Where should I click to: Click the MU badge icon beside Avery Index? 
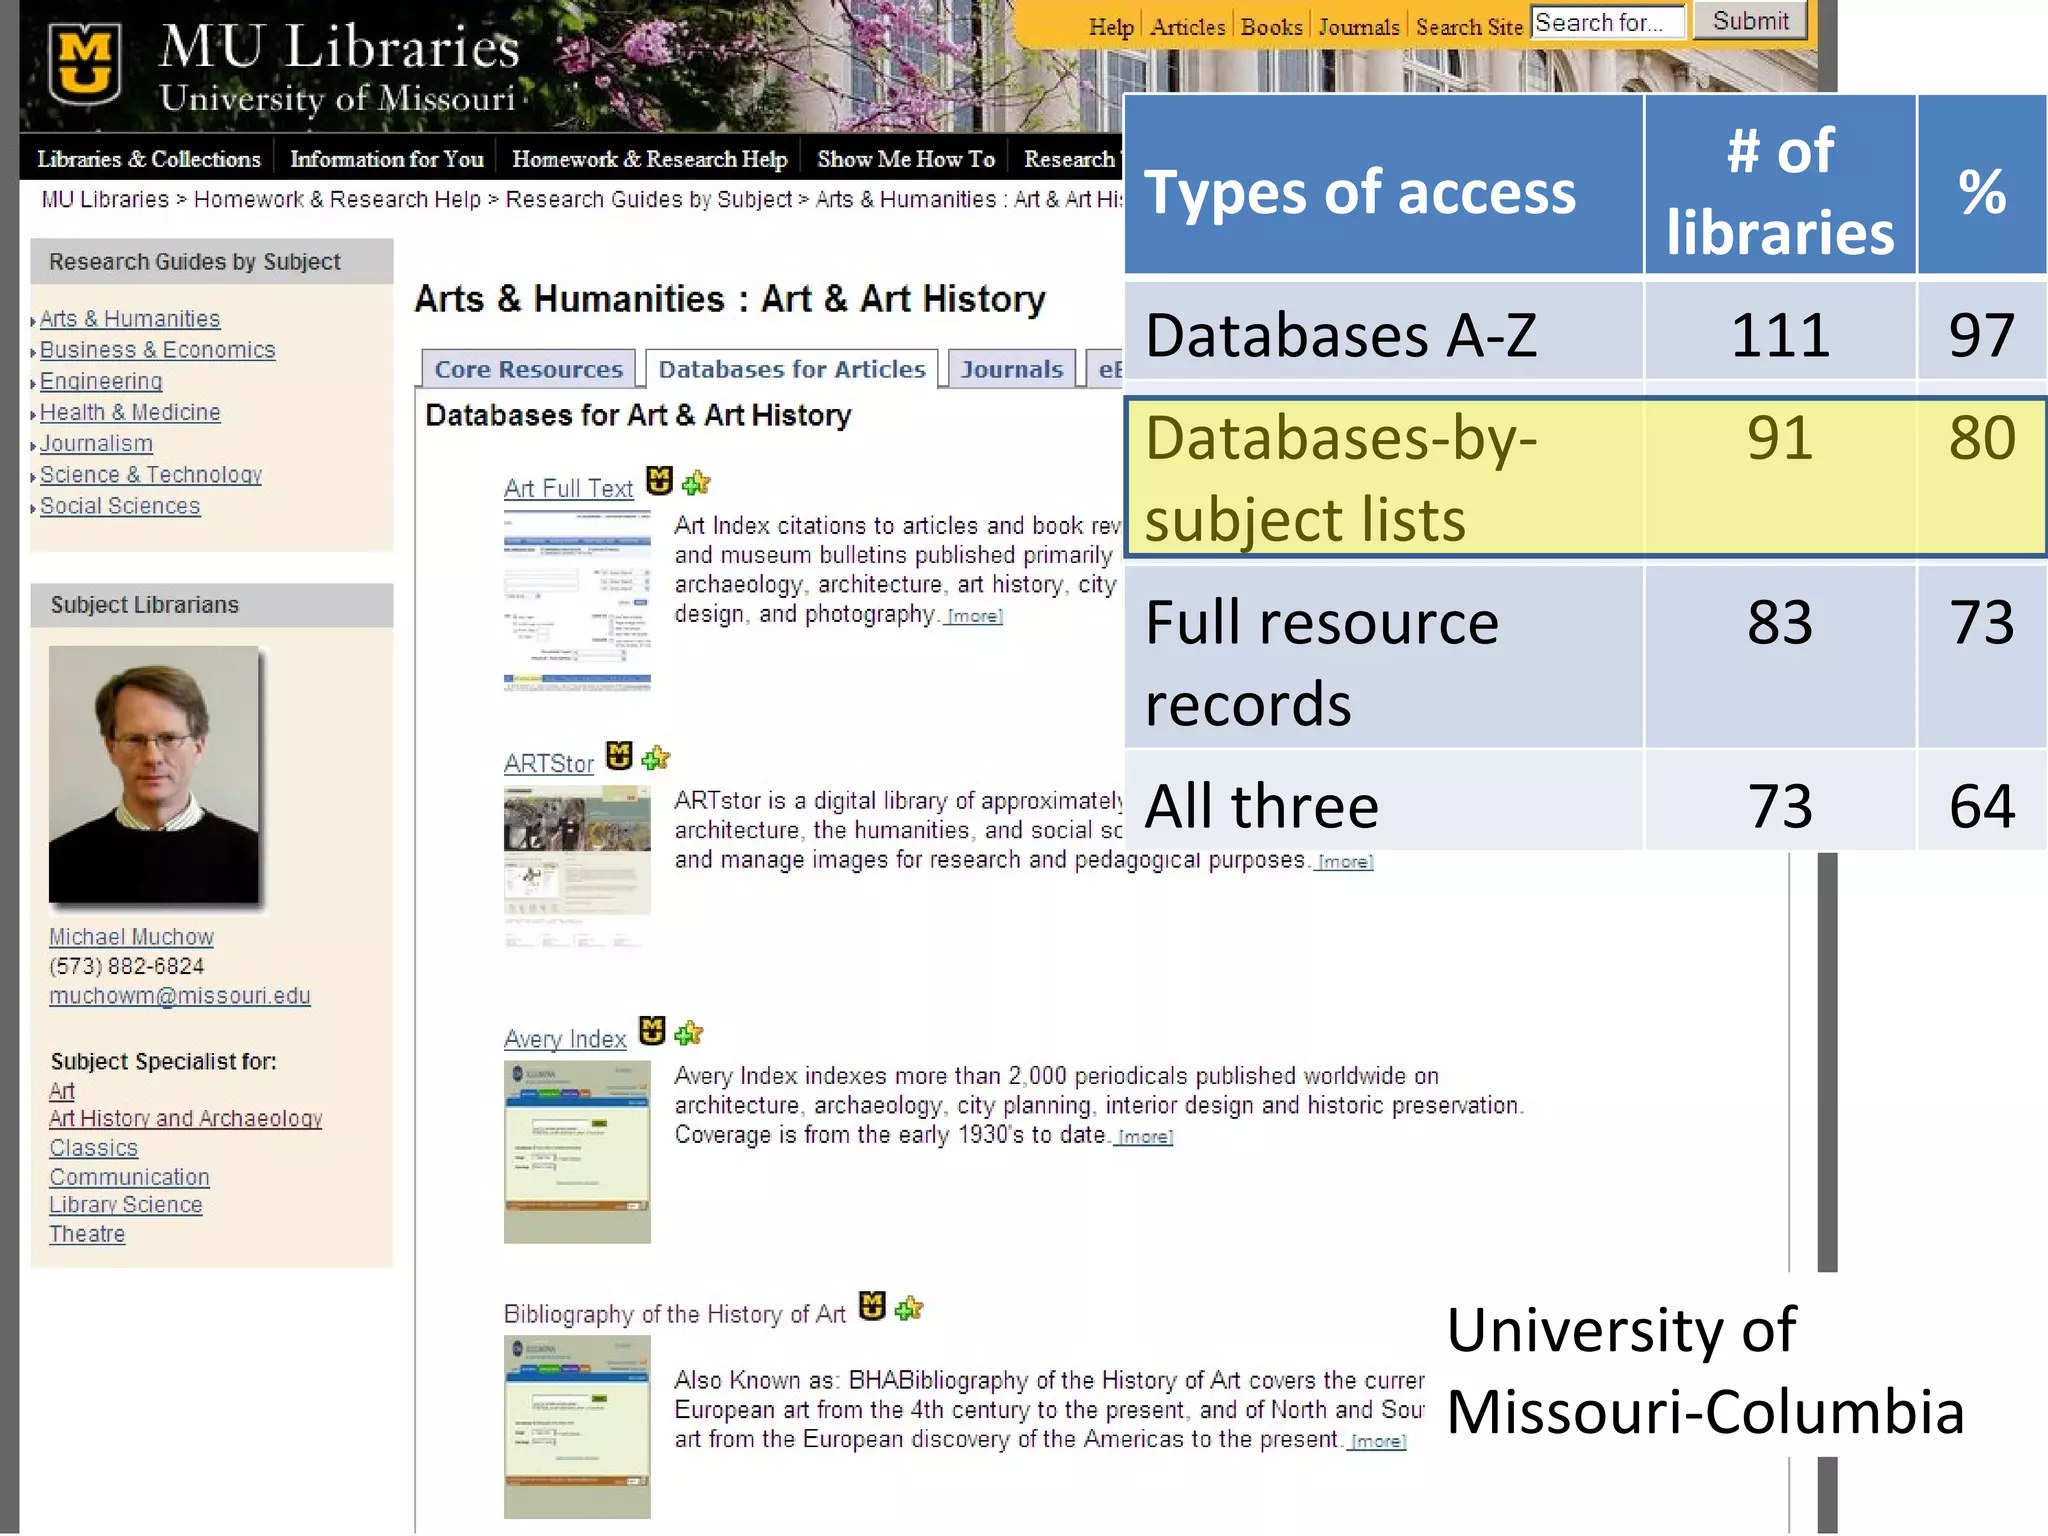(652, 1032)
